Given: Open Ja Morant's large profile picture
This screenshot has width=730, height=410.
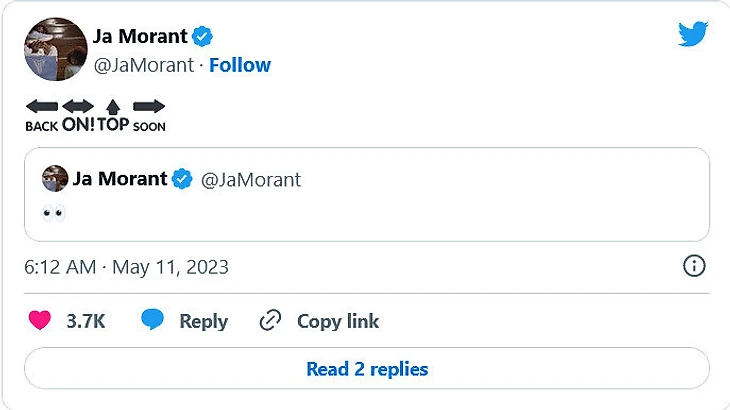Looking at the screenshot, I should [55, 50].
